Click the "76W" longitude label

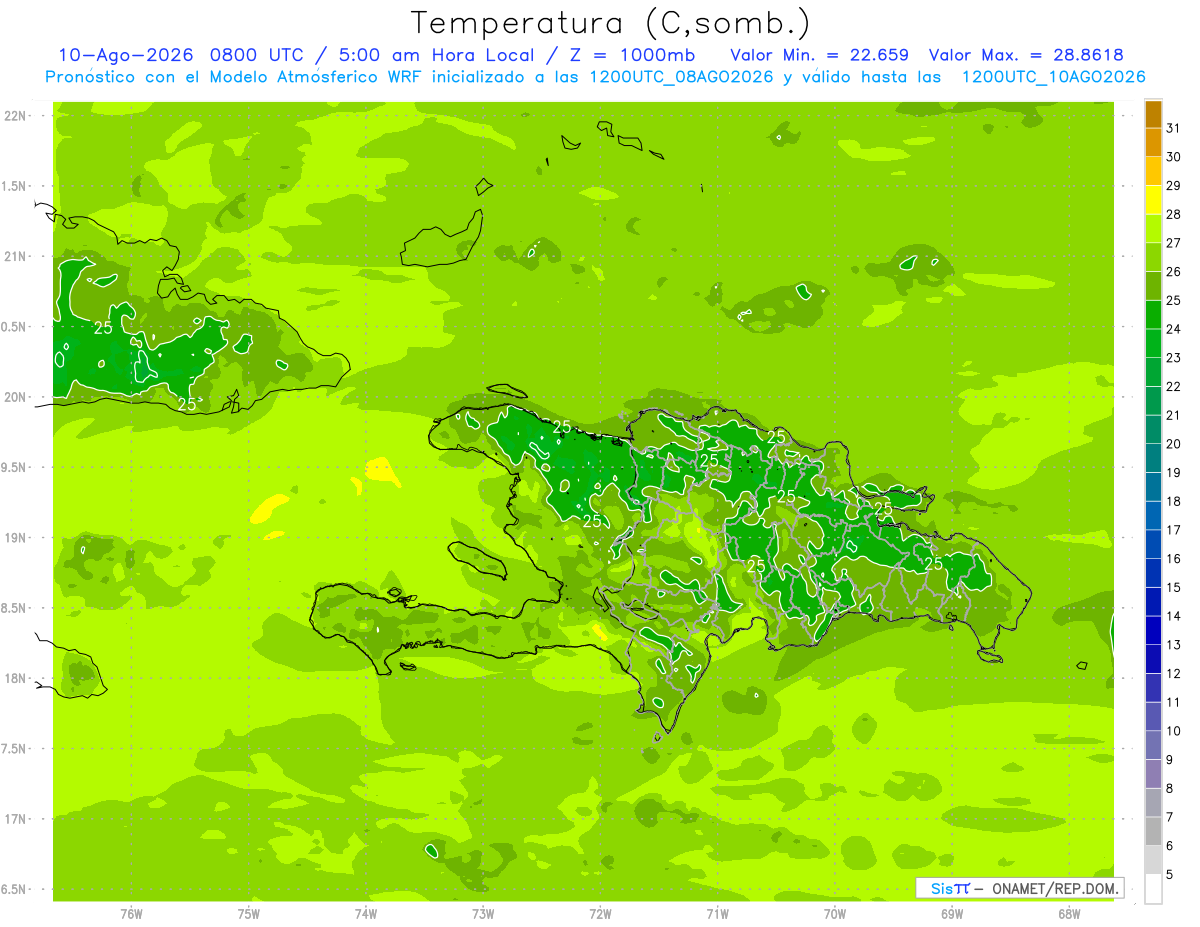tap(131, 913)
